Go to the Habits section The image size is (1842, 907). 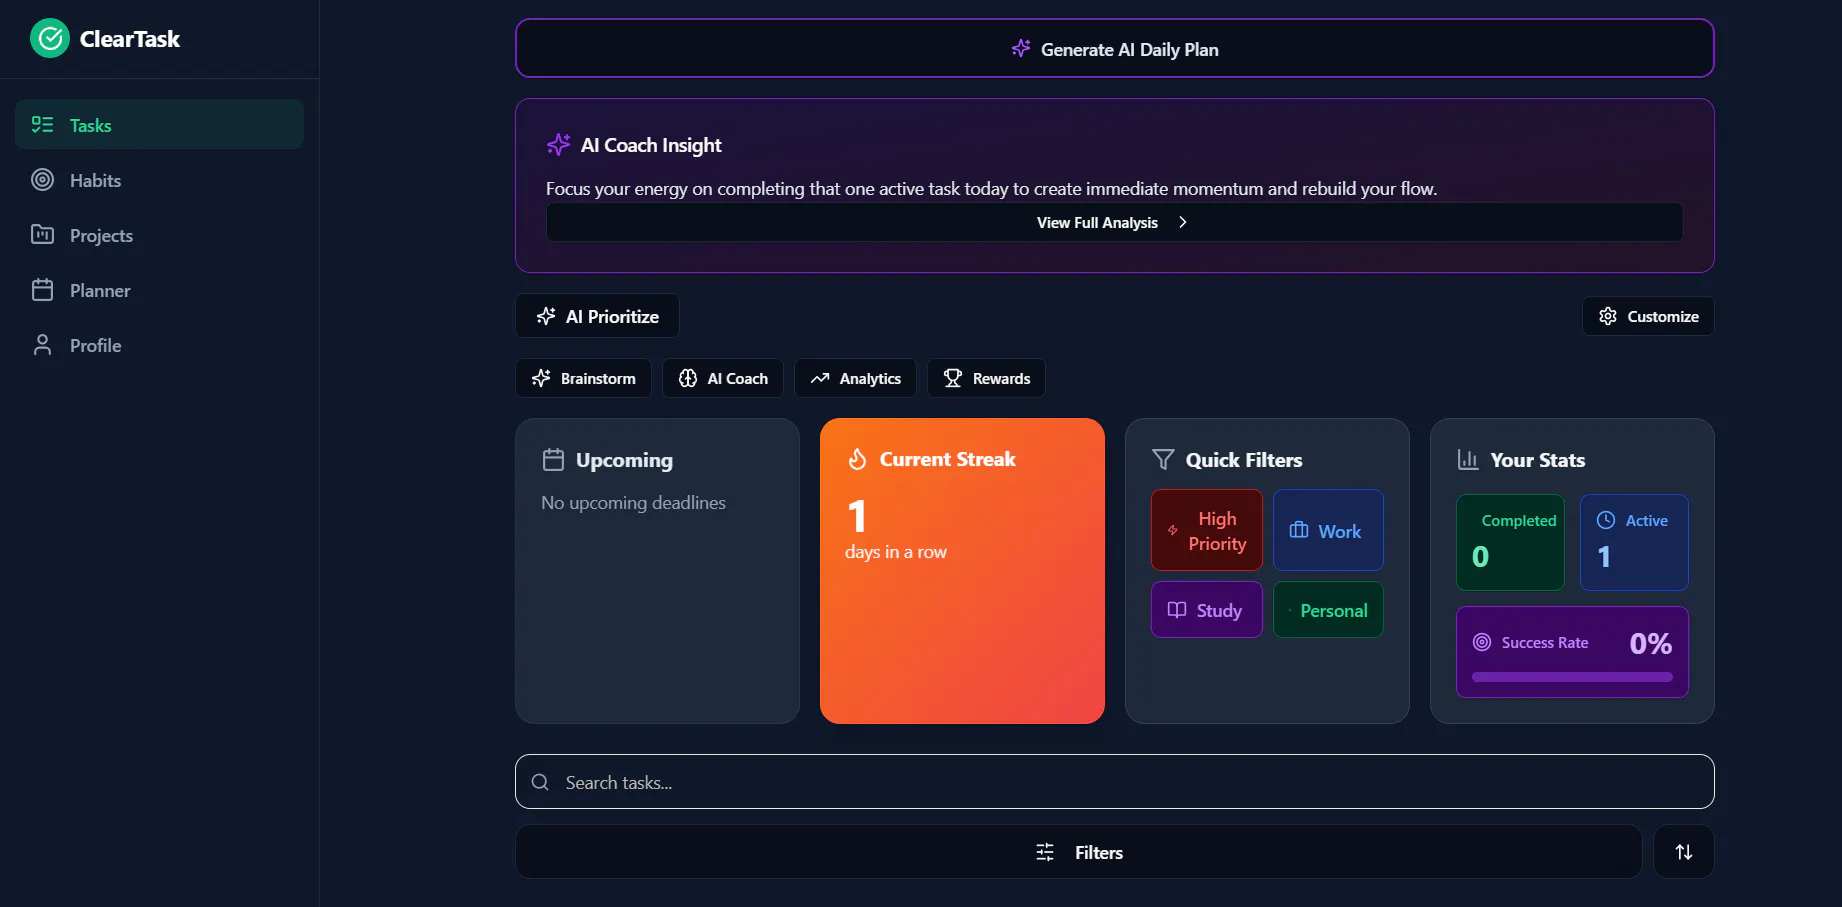pyautogui.click(x=159, y=180)
